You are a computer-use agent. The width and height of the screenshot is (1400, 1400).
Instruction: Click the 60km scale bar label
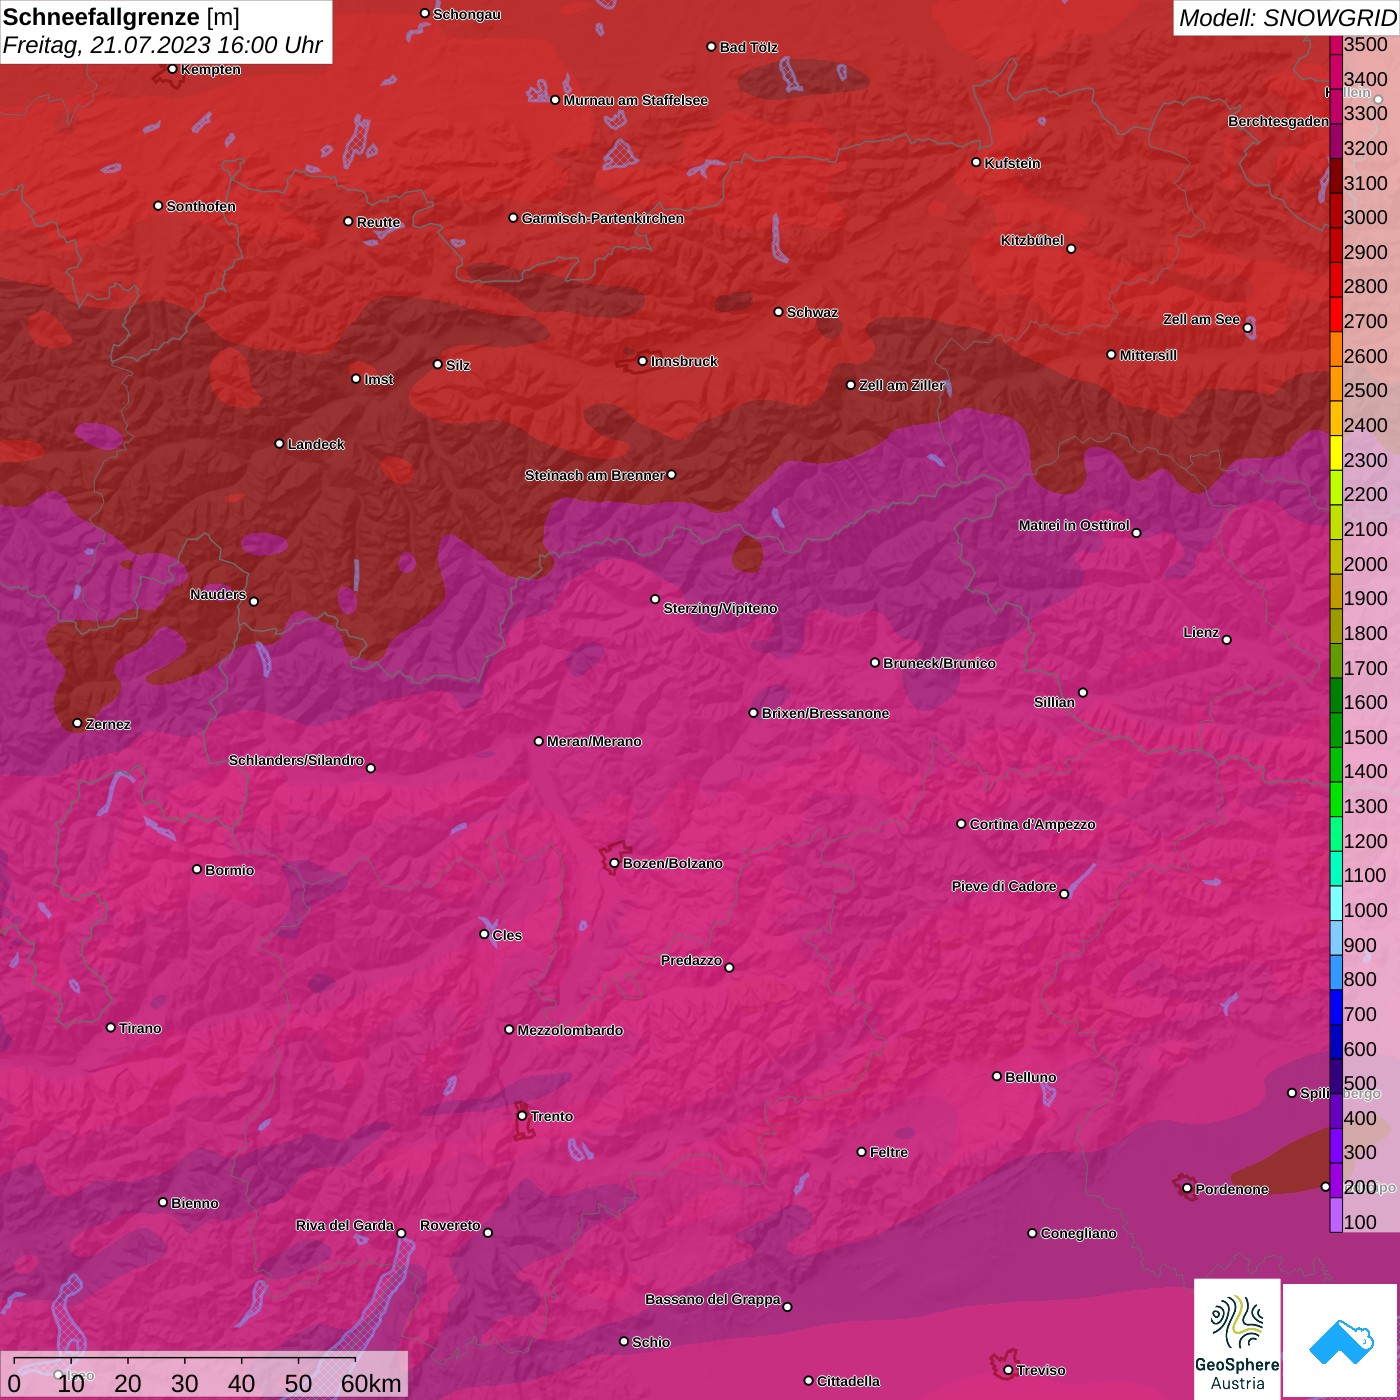(371, 1384)
